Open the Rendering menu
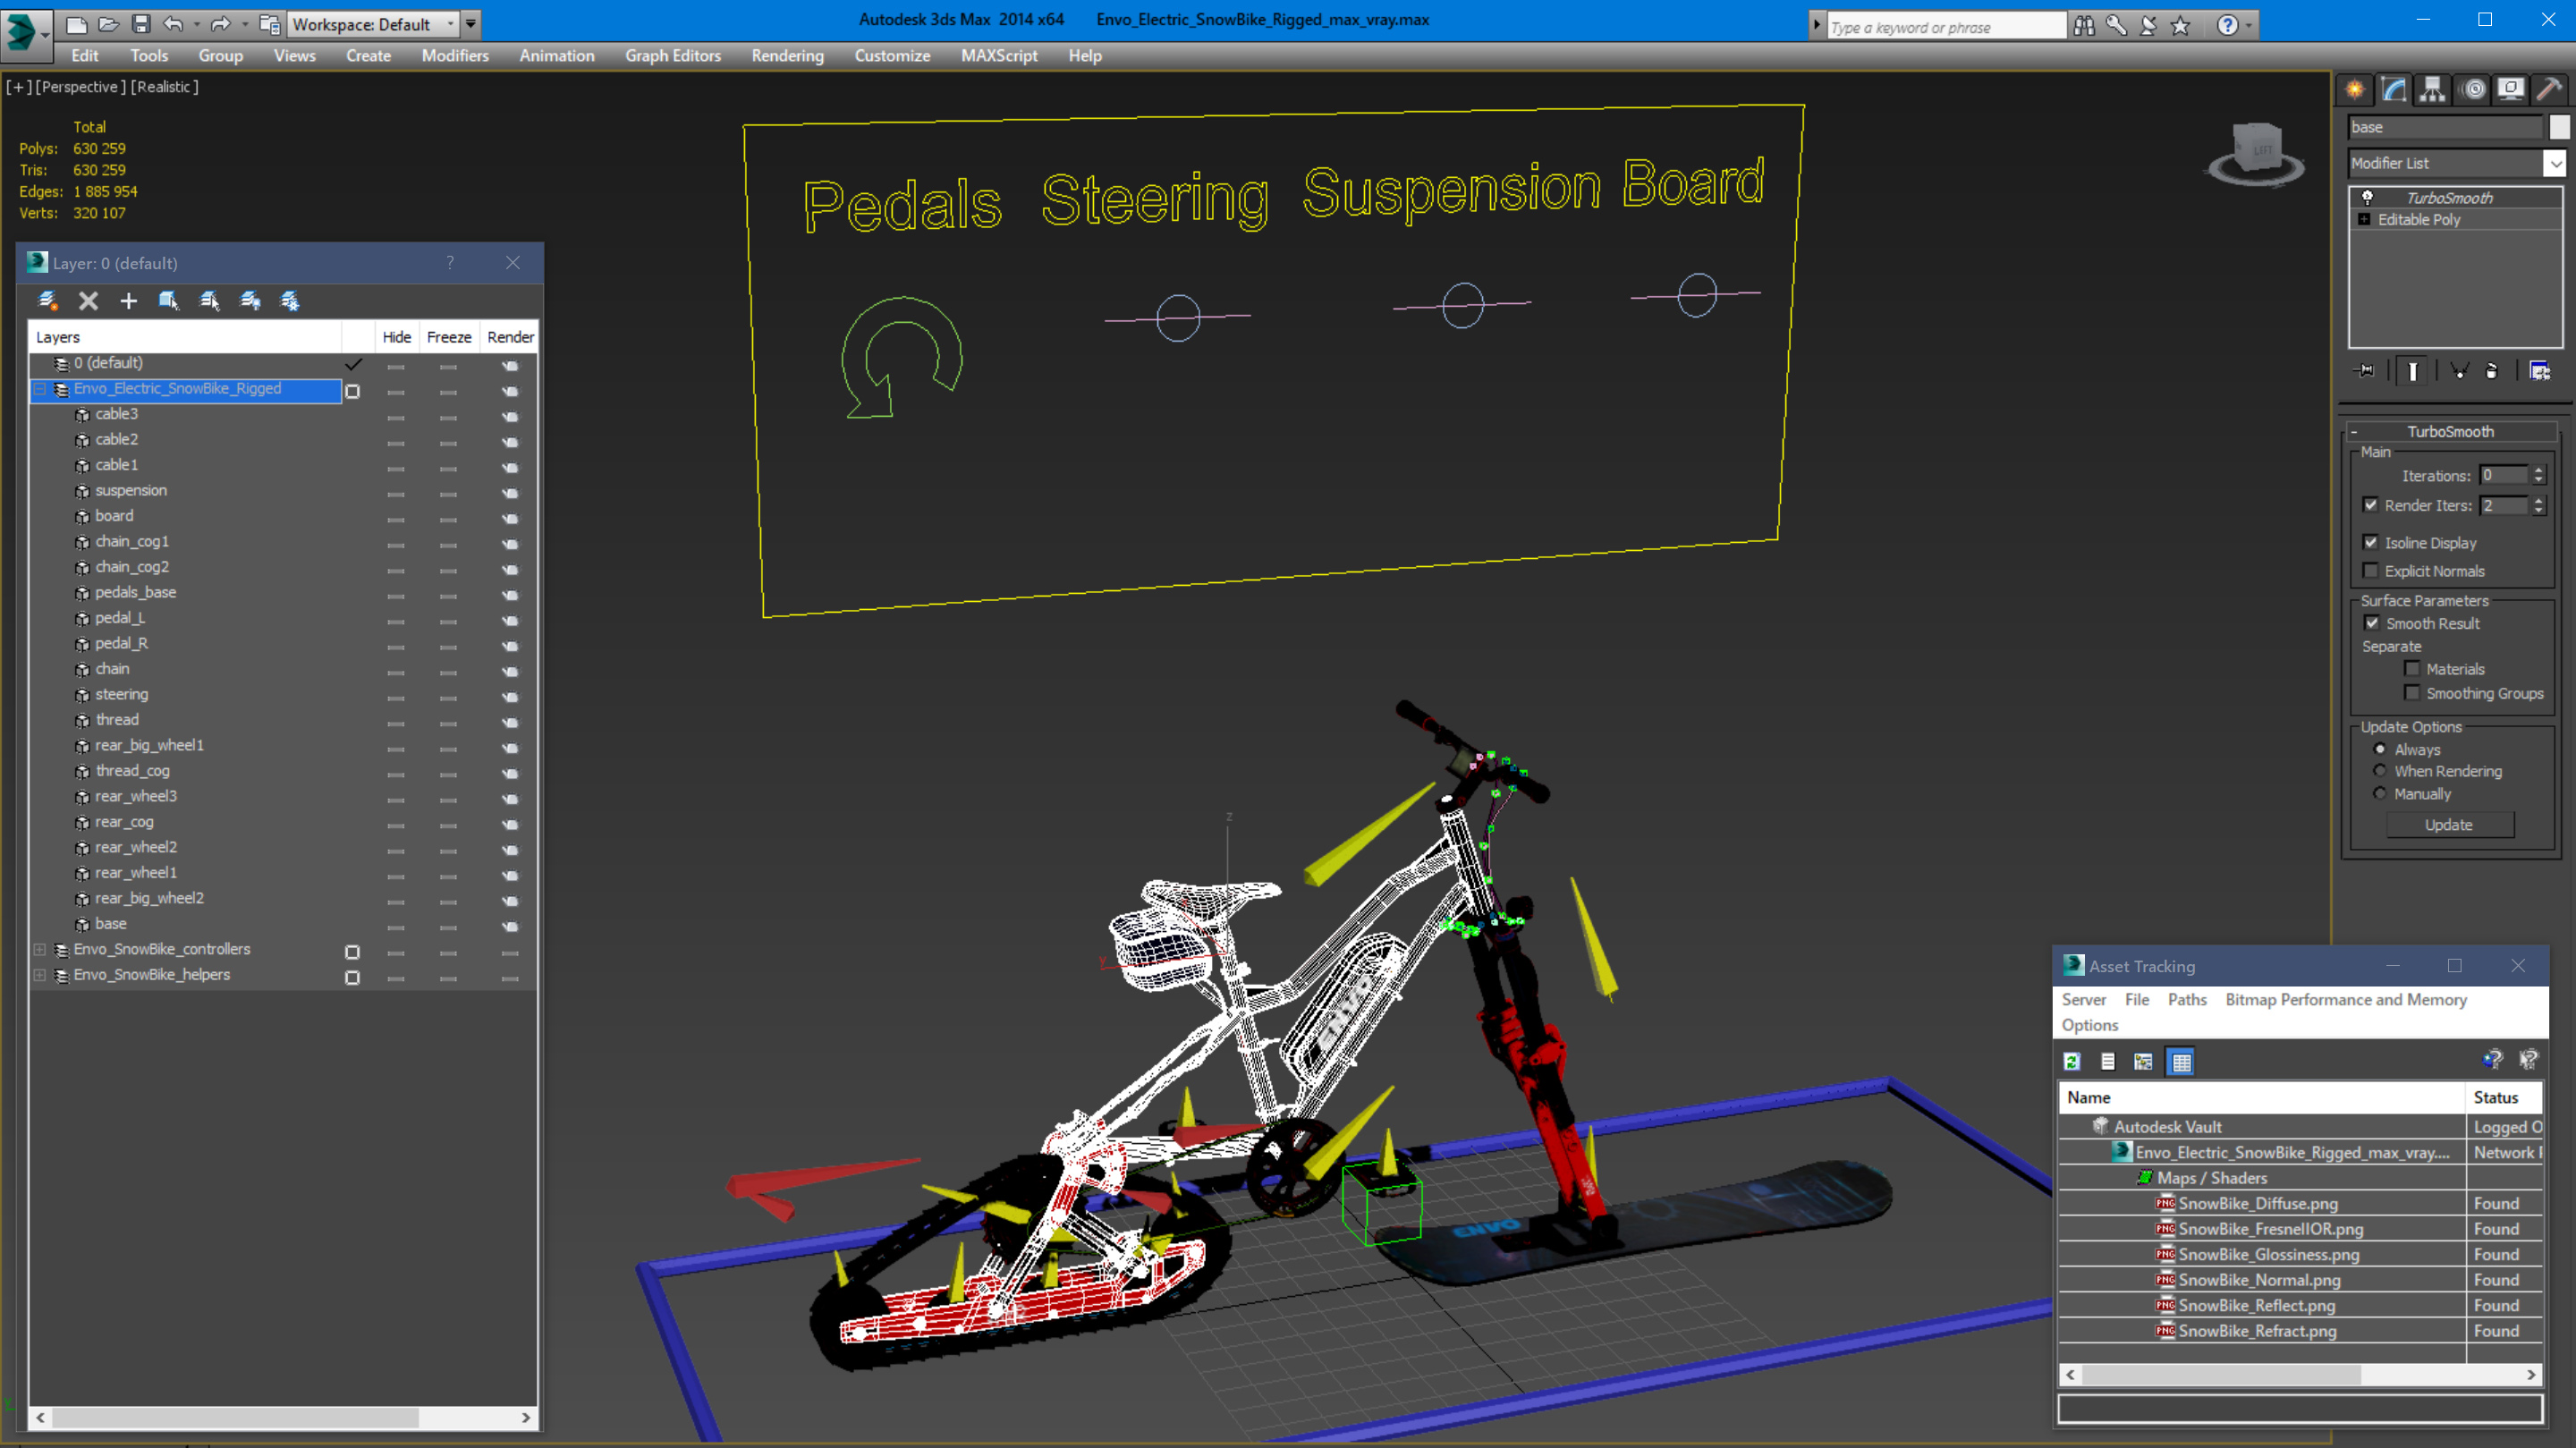2576x1448 pixels. [788, 56]
